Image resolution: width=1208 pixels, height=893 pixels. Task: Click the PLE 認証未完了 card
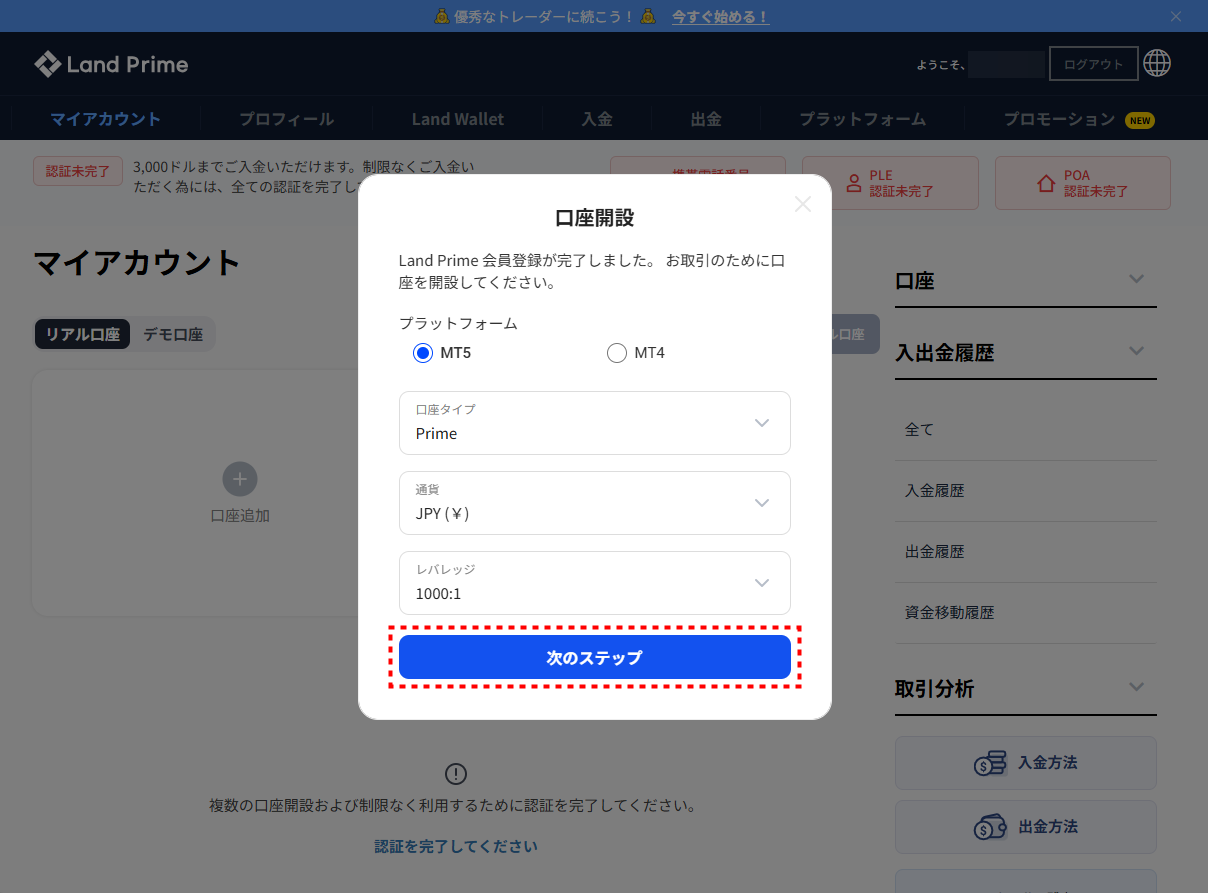(890, 183)
